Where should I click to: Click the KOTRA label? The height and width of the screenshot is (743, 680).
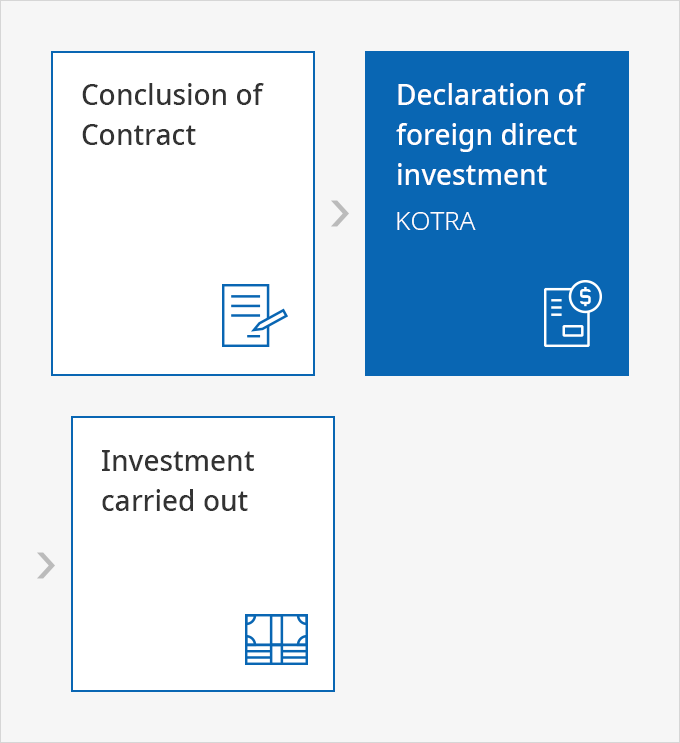(435, 221)
